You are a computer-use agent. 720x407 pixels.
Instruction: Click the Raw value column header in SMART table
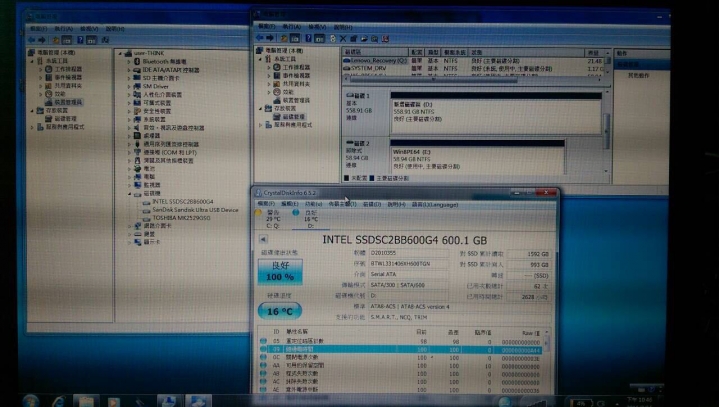(x=531, y=333)
